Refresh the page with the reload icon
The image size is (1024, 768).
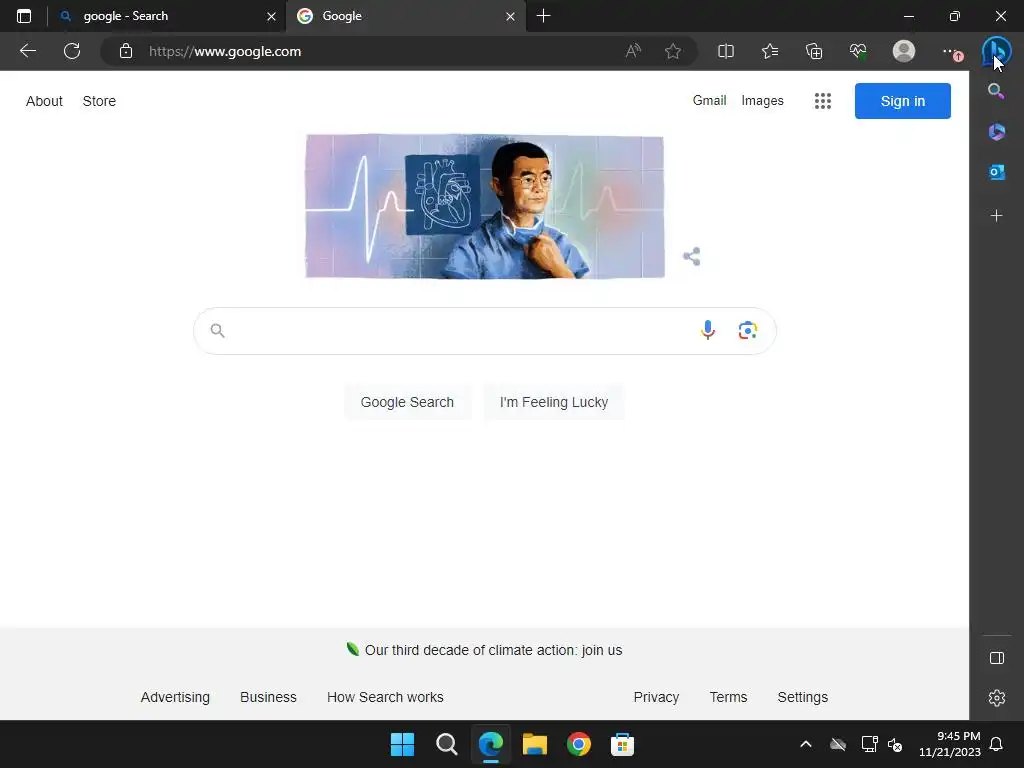point(72,51)
